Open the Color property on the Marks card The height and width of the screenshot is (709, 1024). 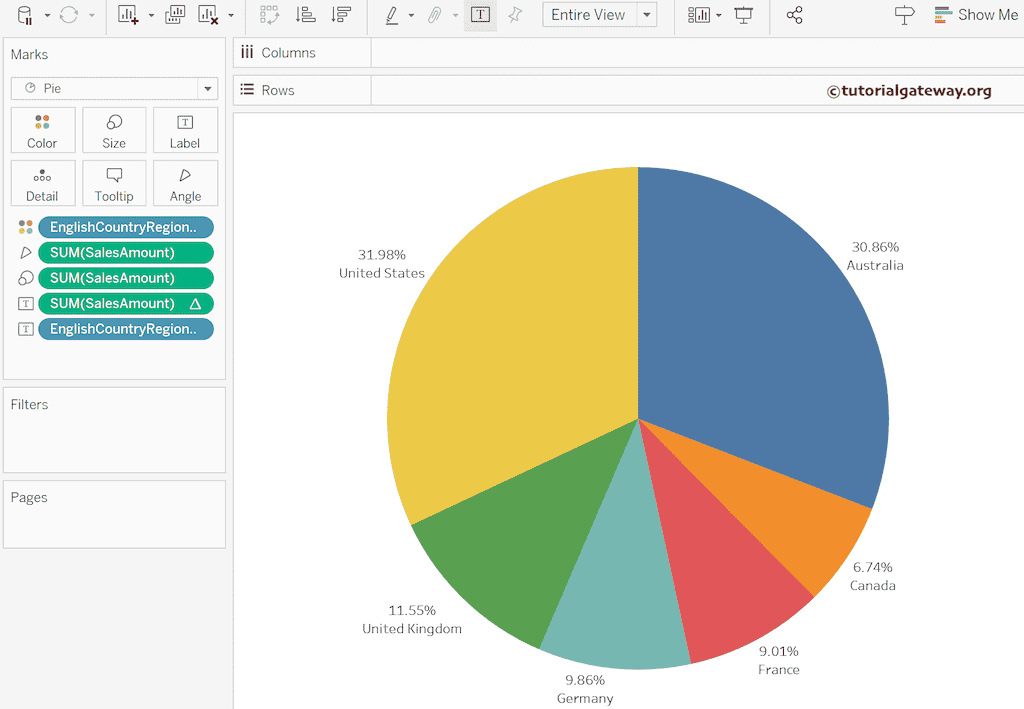(42, 129)
